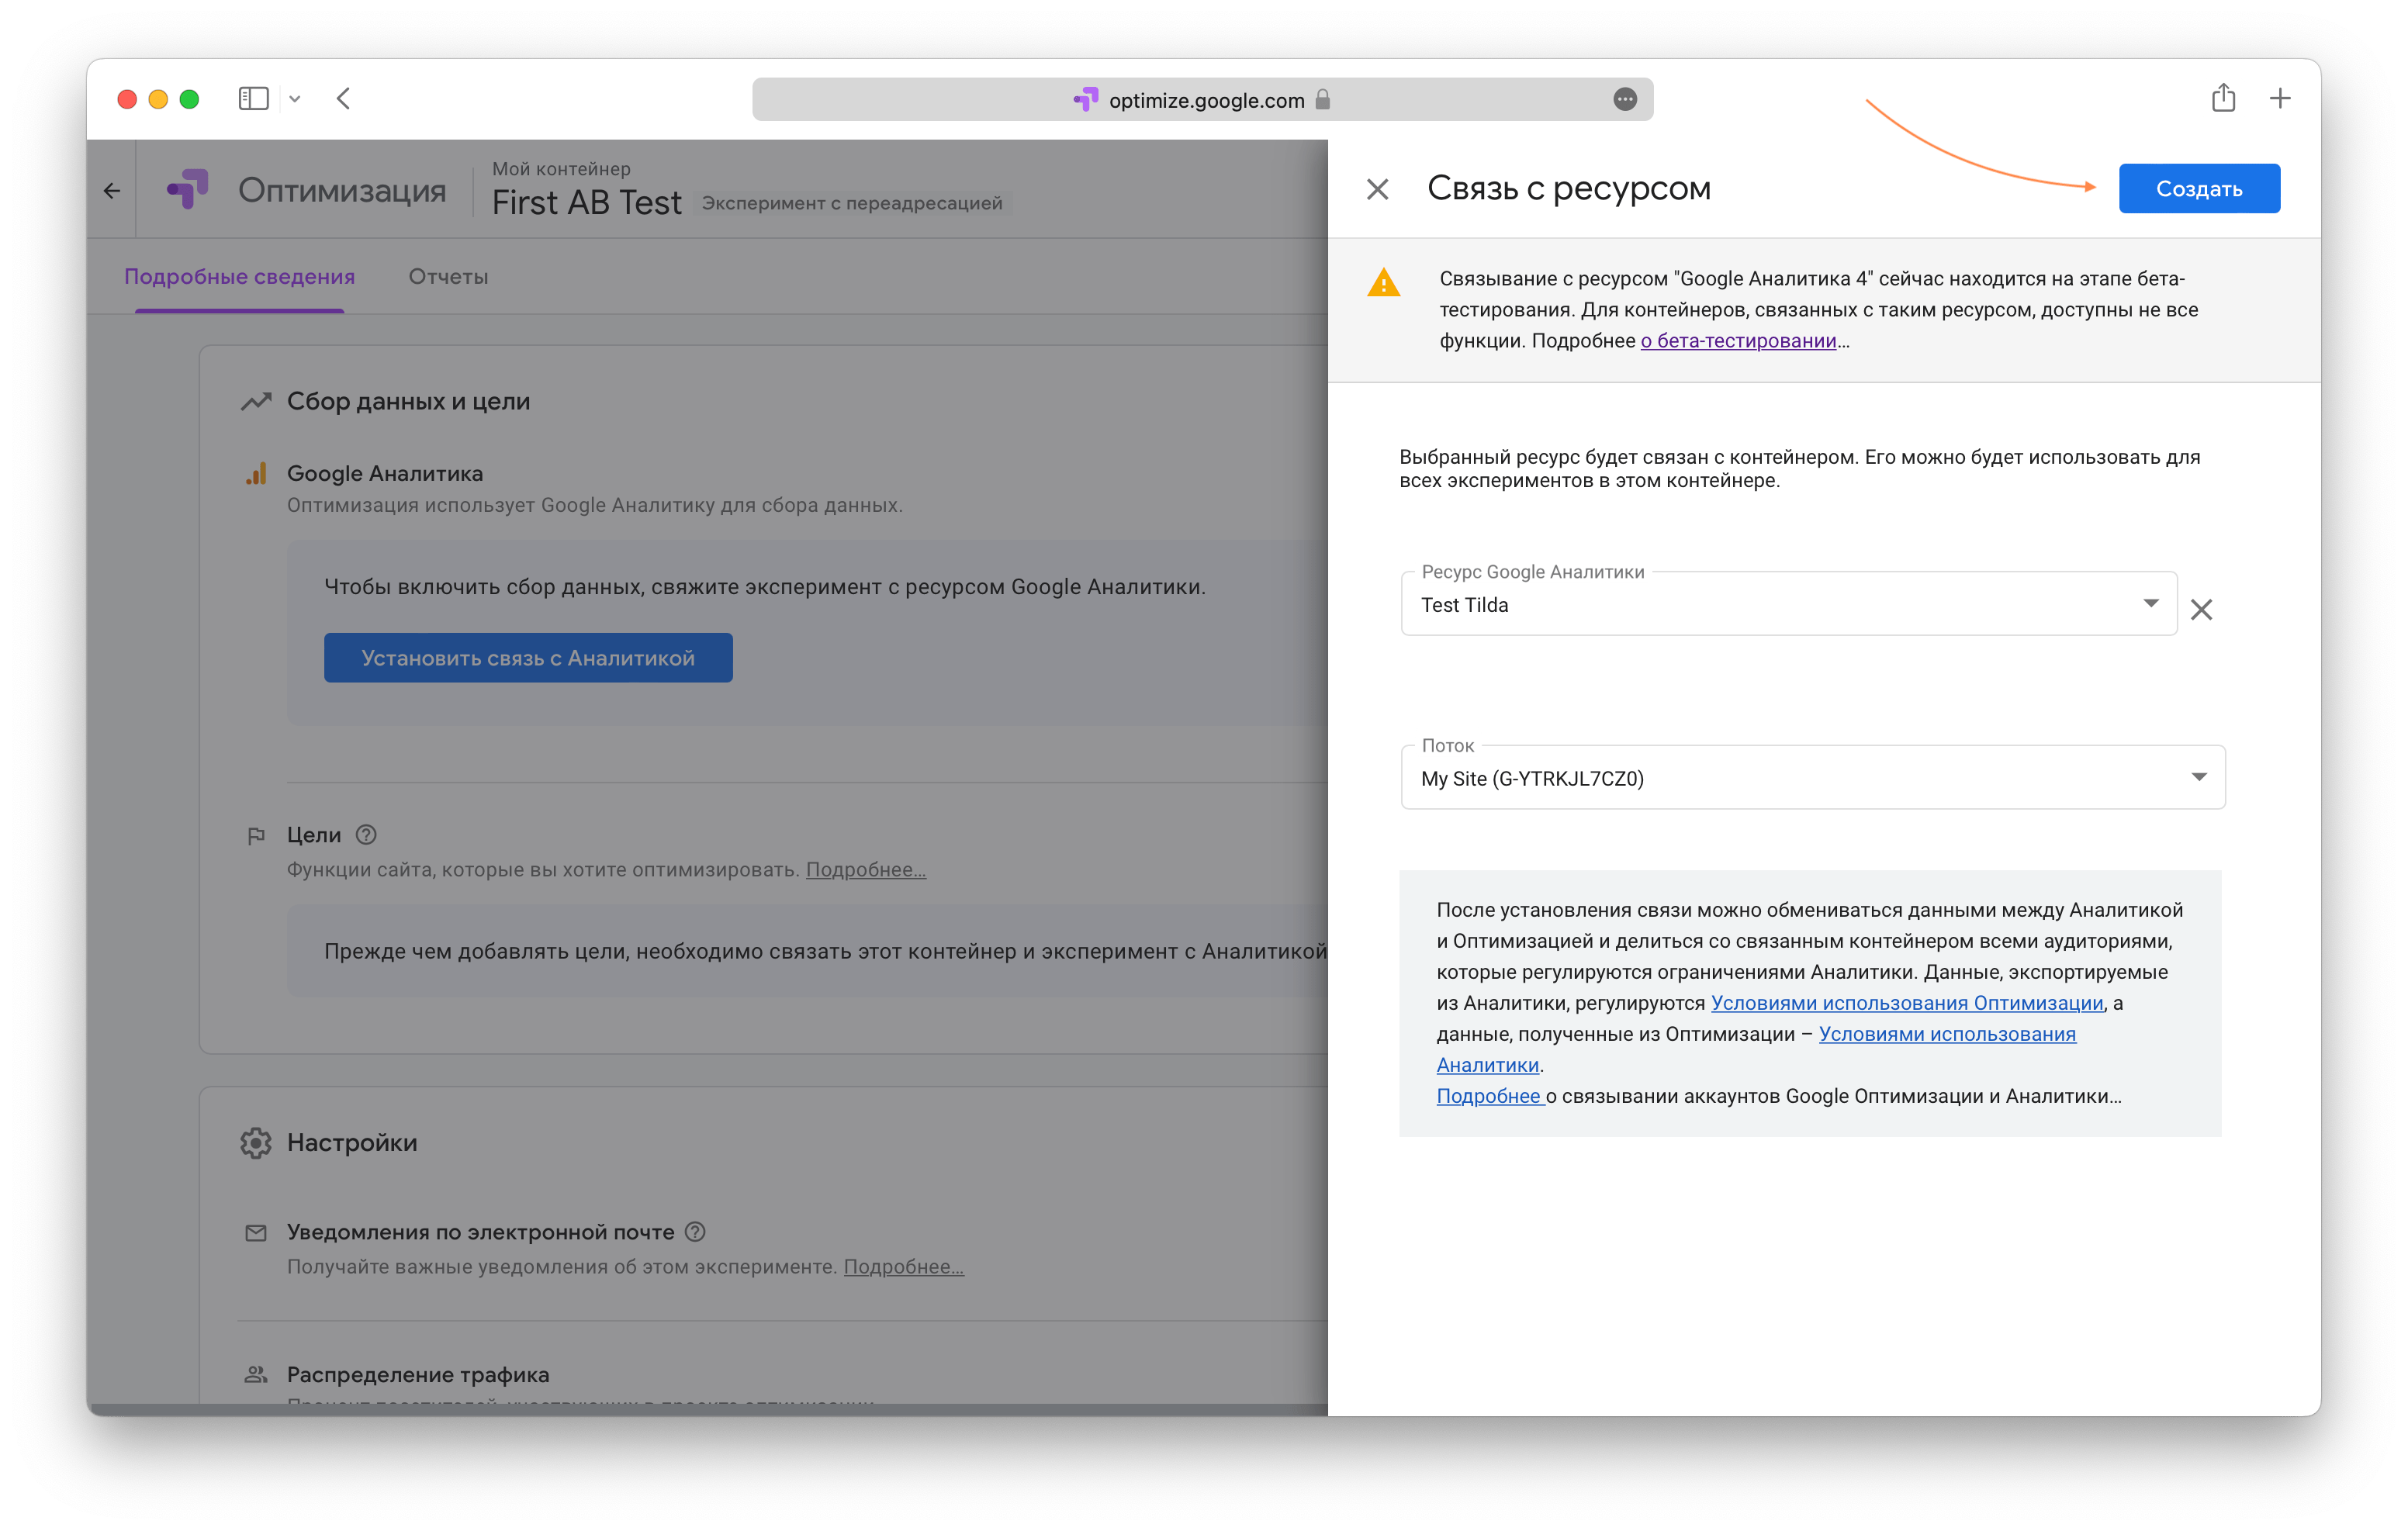Follow the Подробнее link about linking accounts

point(1489,1095)
